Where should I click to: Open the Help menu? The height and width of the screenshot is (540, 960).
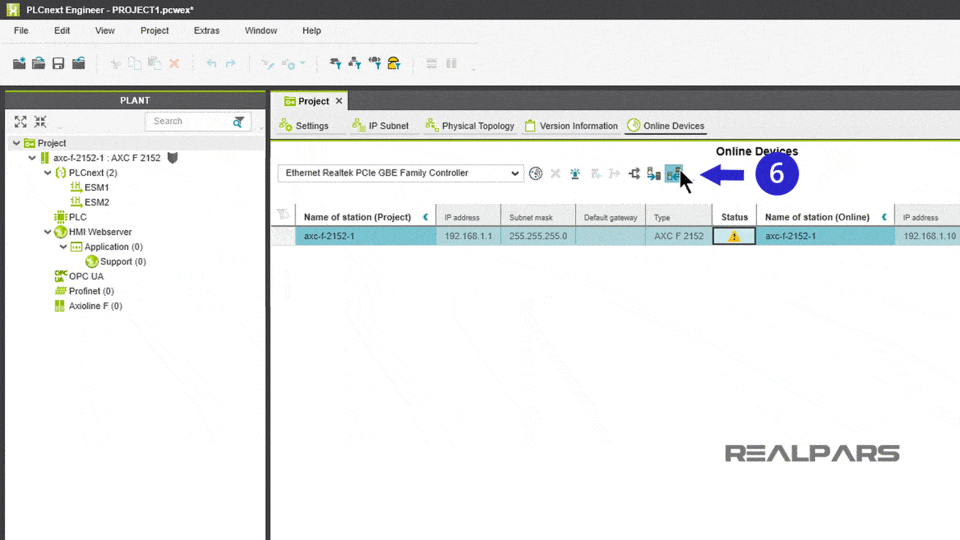point(312,31)
